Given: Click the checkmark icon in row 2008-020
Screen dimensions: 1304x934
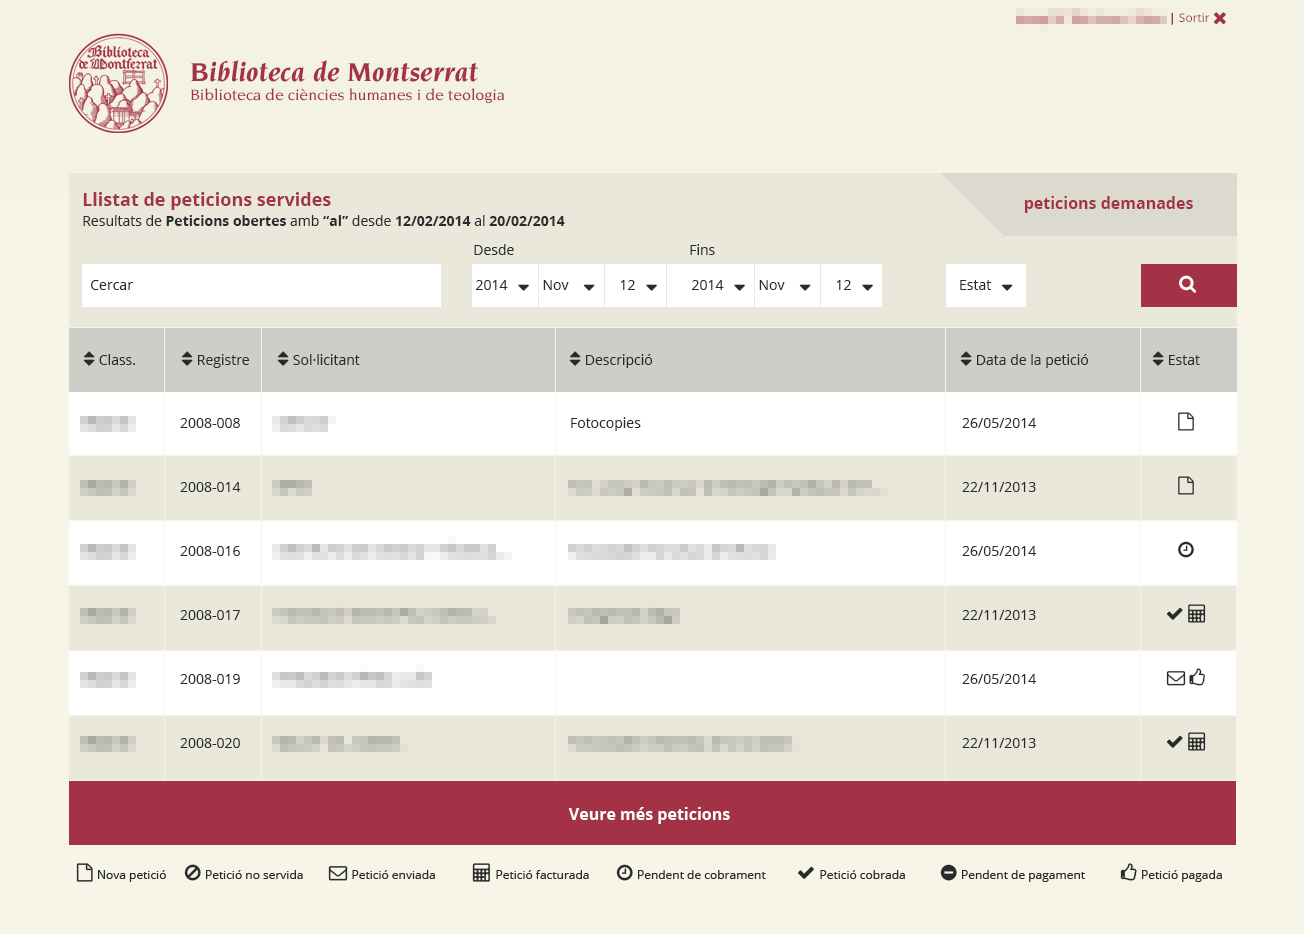Looking at the screenshot, I should click(x=1175, y=742).
